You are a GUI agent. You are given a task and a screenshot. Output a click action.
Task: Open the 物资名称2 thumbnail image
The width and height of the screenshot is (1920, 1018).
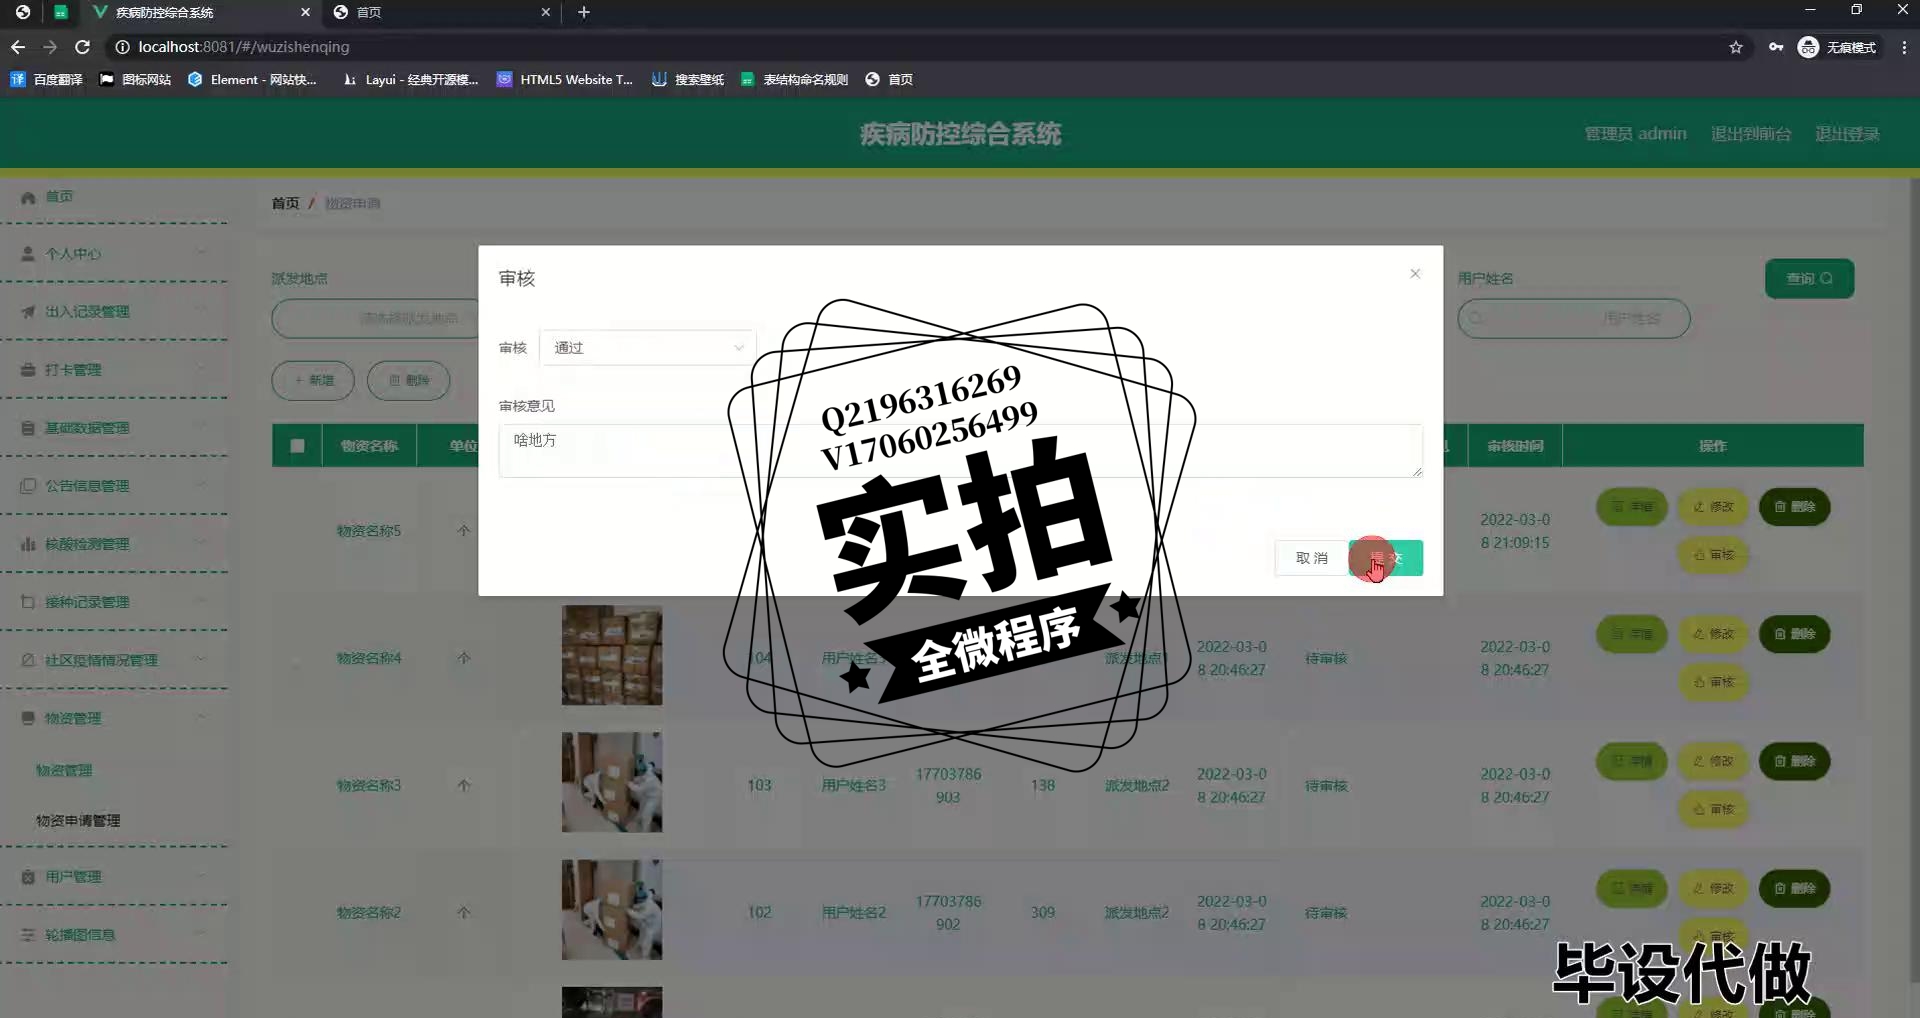[611, 909]
